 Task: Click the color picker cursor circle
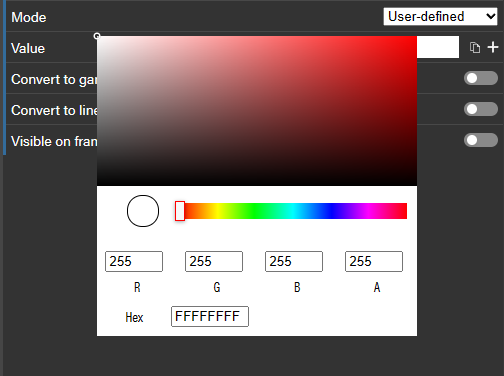tap(97, 36)
